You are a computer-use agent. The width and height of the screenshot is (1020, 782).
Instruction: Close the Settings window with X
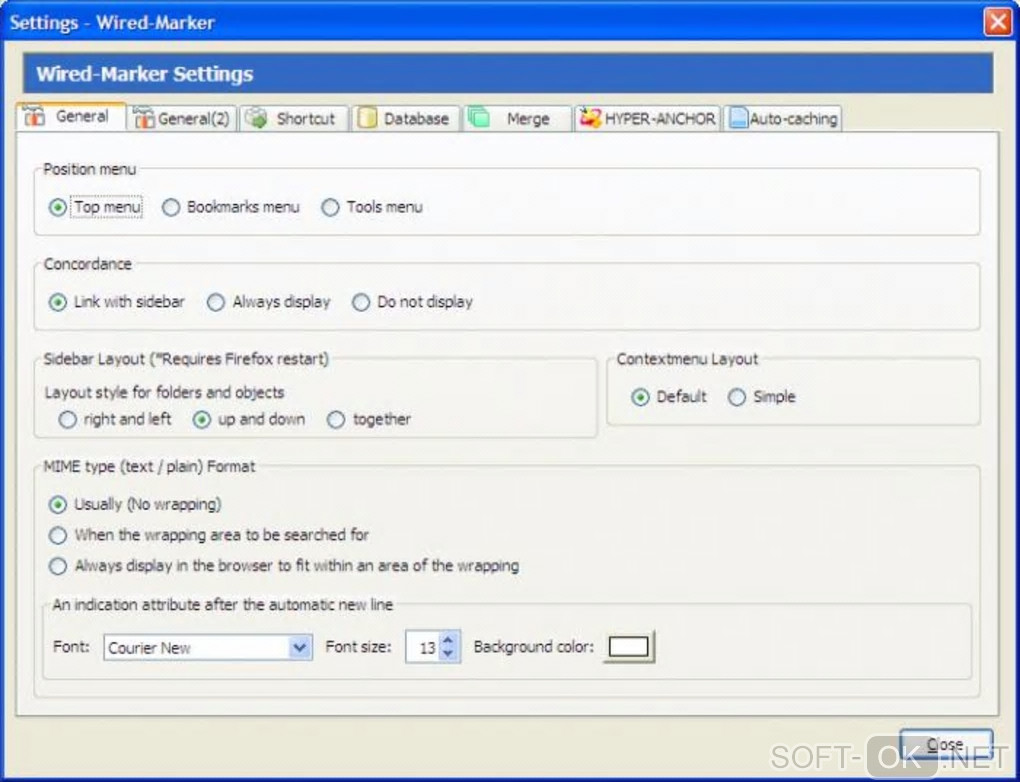[997, 21]
